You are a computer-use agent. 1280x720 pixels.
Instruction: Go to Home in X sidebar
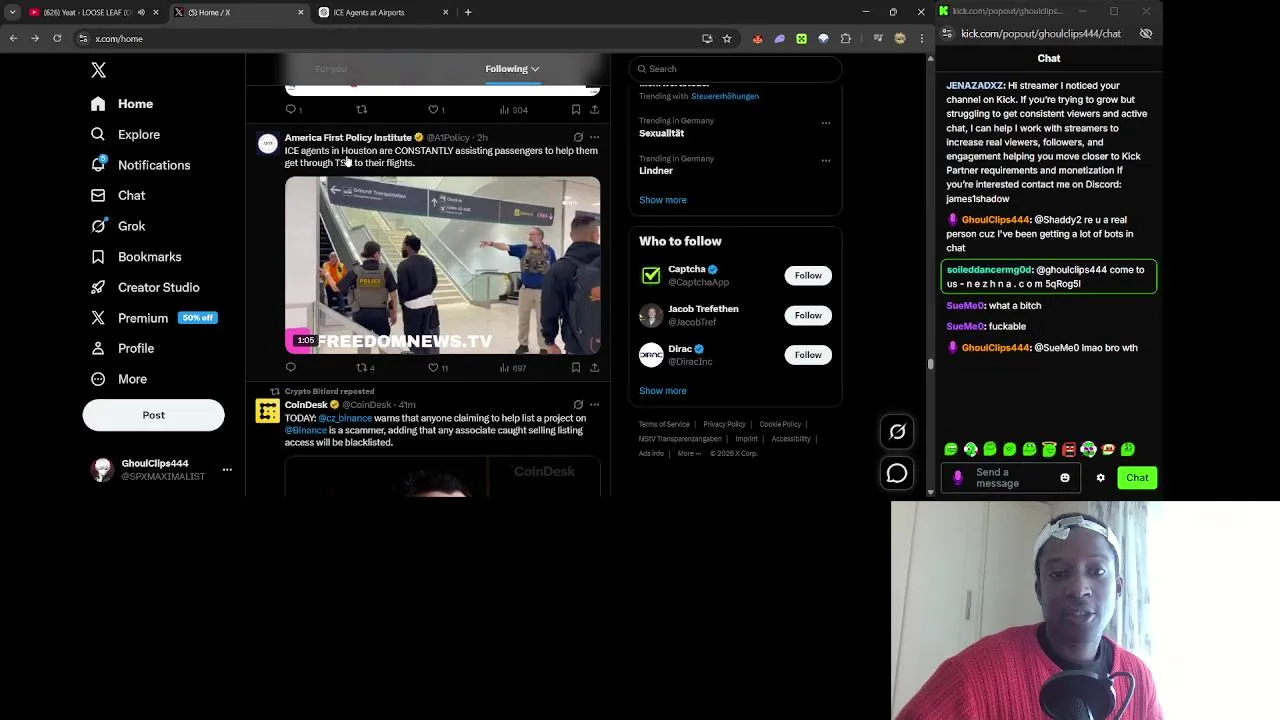tap(122, 104)
